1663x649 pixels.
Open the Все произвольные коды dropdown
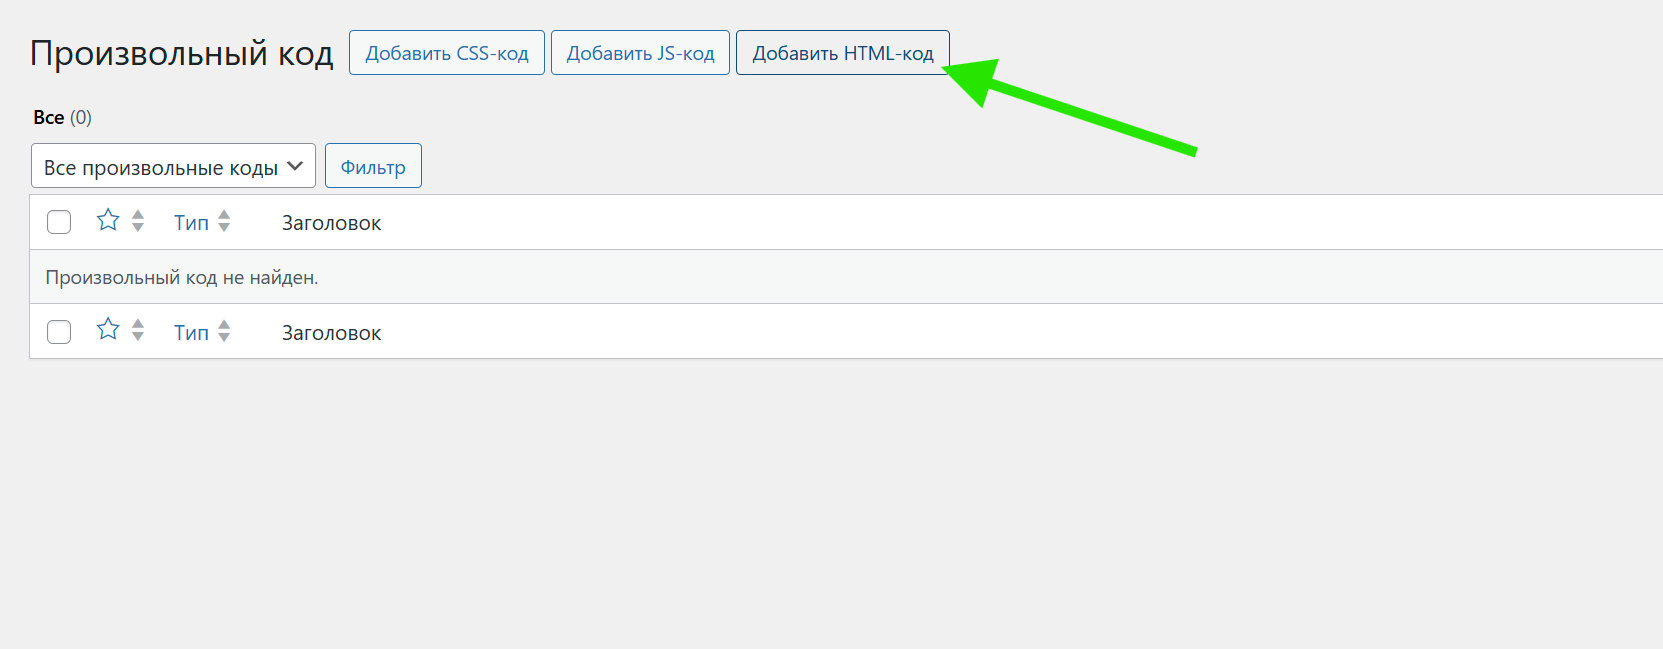pos(172,165)
